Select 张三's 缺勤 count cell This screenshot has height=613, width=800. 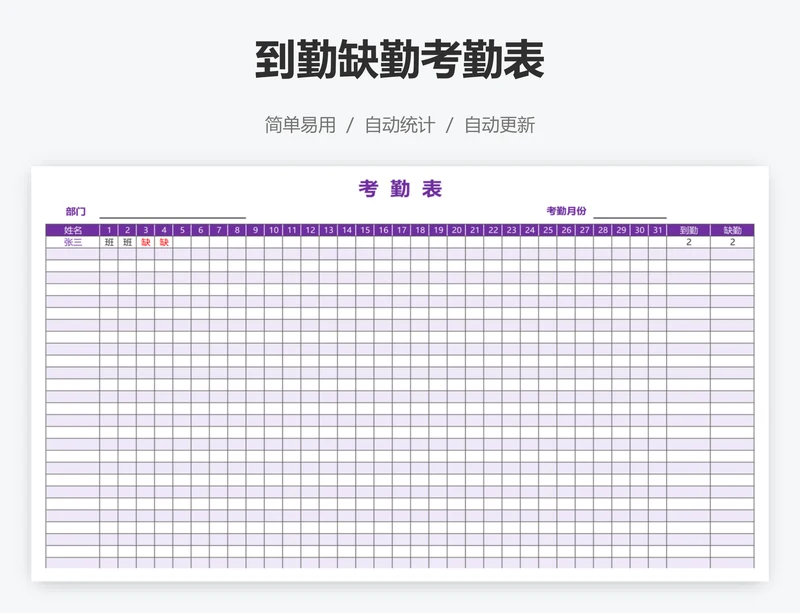[x=732, y=242]
